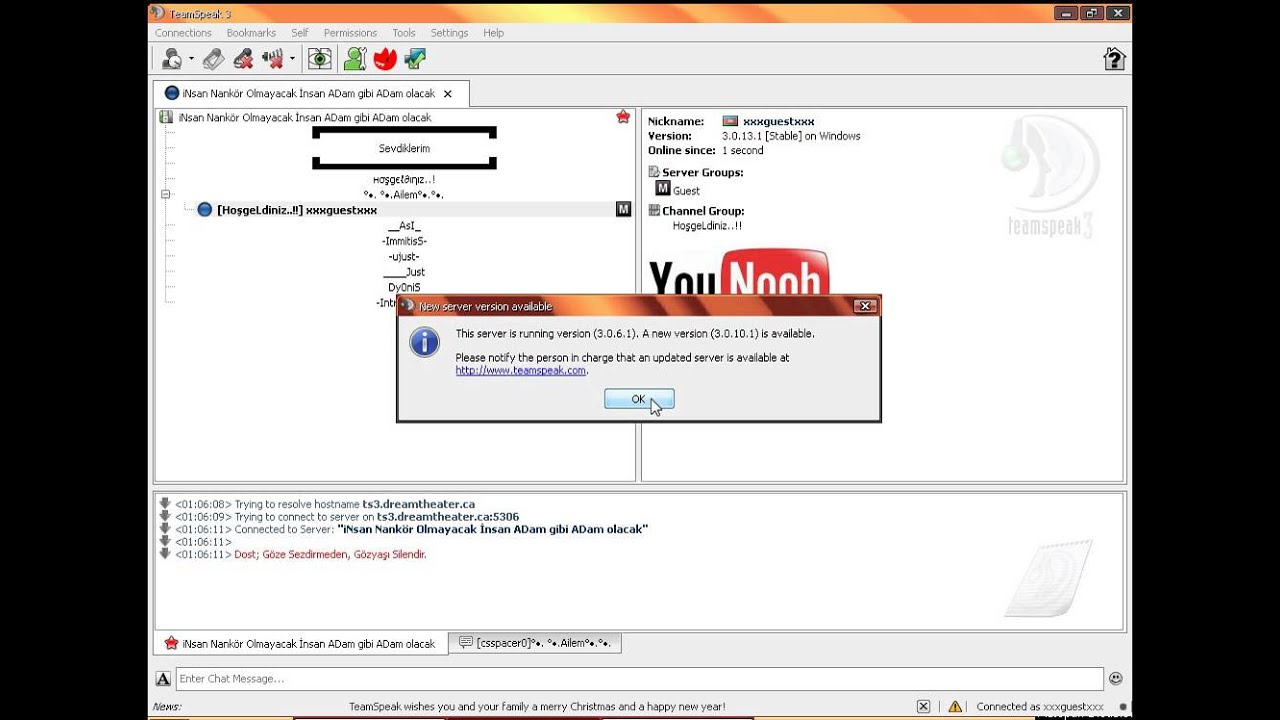Click the Connect to server toolbar icon
The image size is (1280, 720).
[x=172, y=59]
